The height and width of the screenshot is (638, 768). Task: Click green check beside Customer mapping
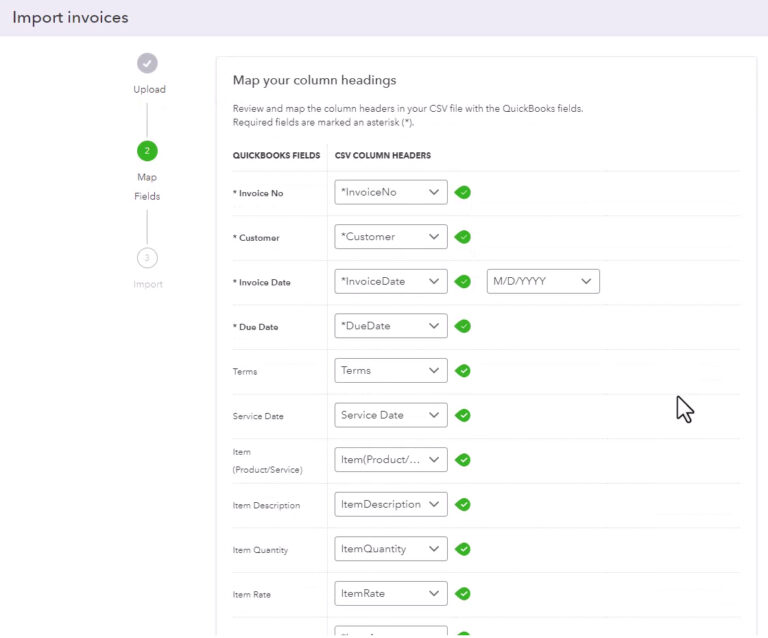pyautogui.click(x=462, y=237)
